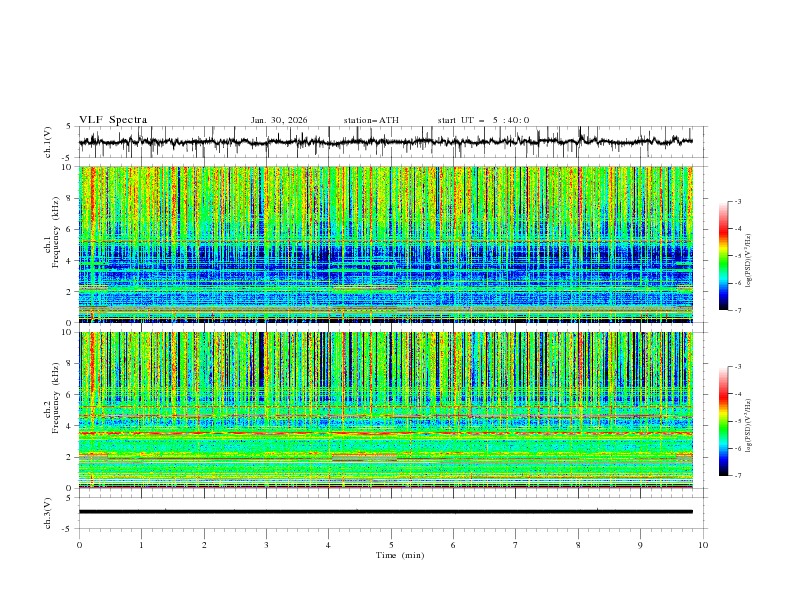The width and height of the screenshot is (792, 612).
Task: Click tick label "5" on the Time axis
Action: tap(391, 545)
